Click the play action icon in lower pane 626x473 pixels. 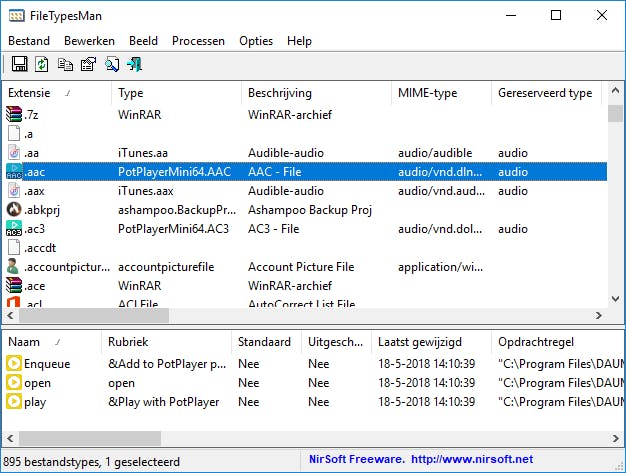click(x=14, y=402)
